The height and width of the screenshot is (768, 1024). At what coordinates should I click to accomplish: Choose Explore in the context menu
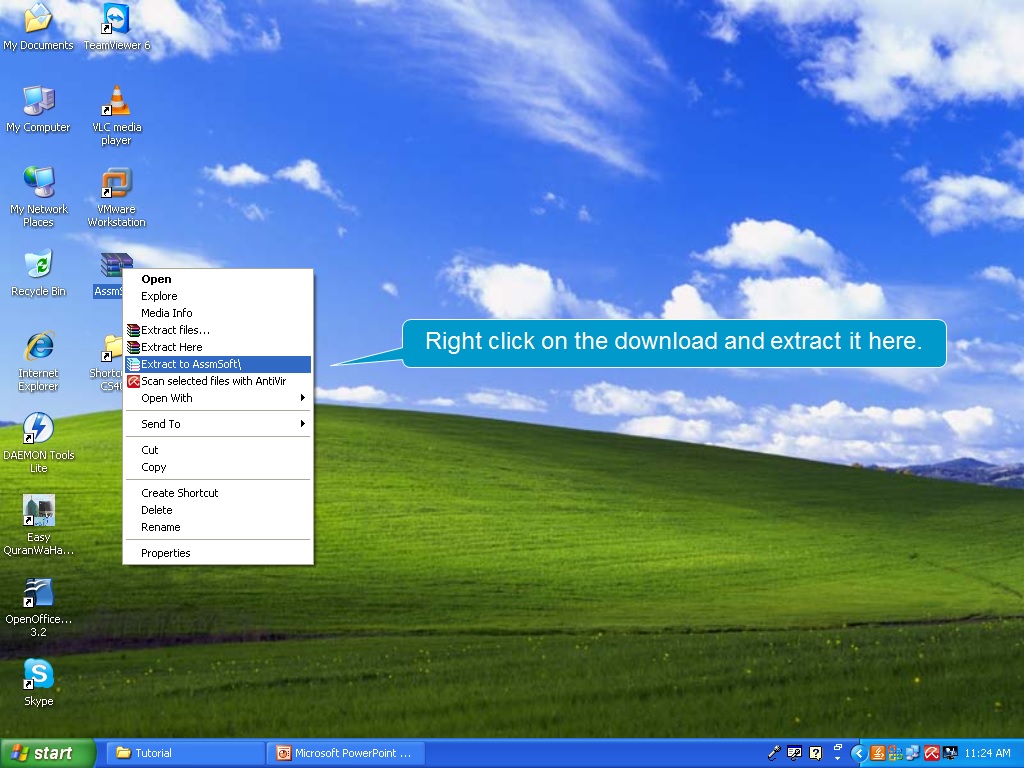pos(218,296)
